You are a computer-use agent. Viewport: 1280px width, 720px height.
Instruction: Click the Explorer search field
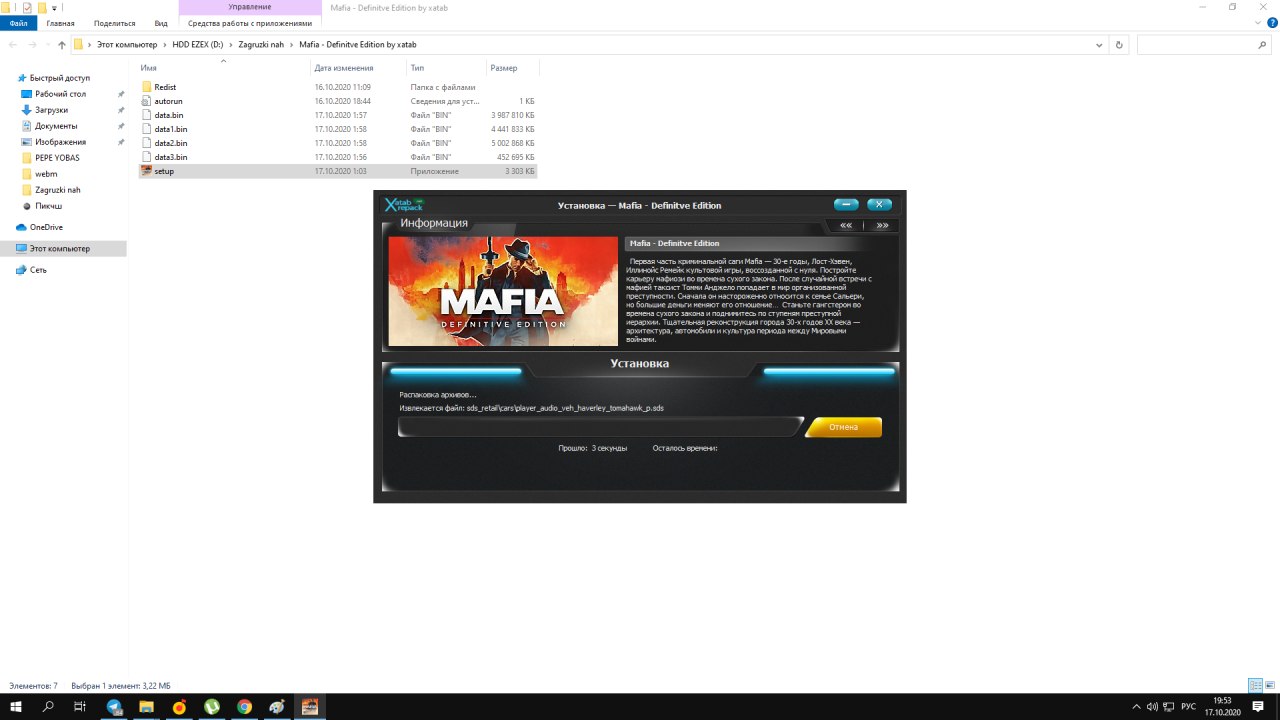coord(1204,45)
